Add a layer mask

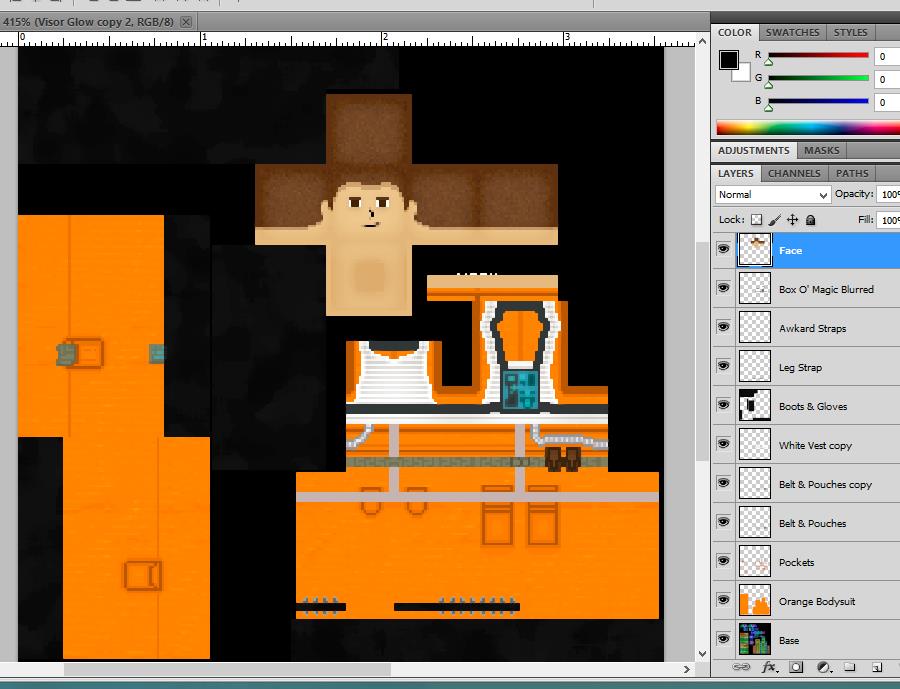797,667
